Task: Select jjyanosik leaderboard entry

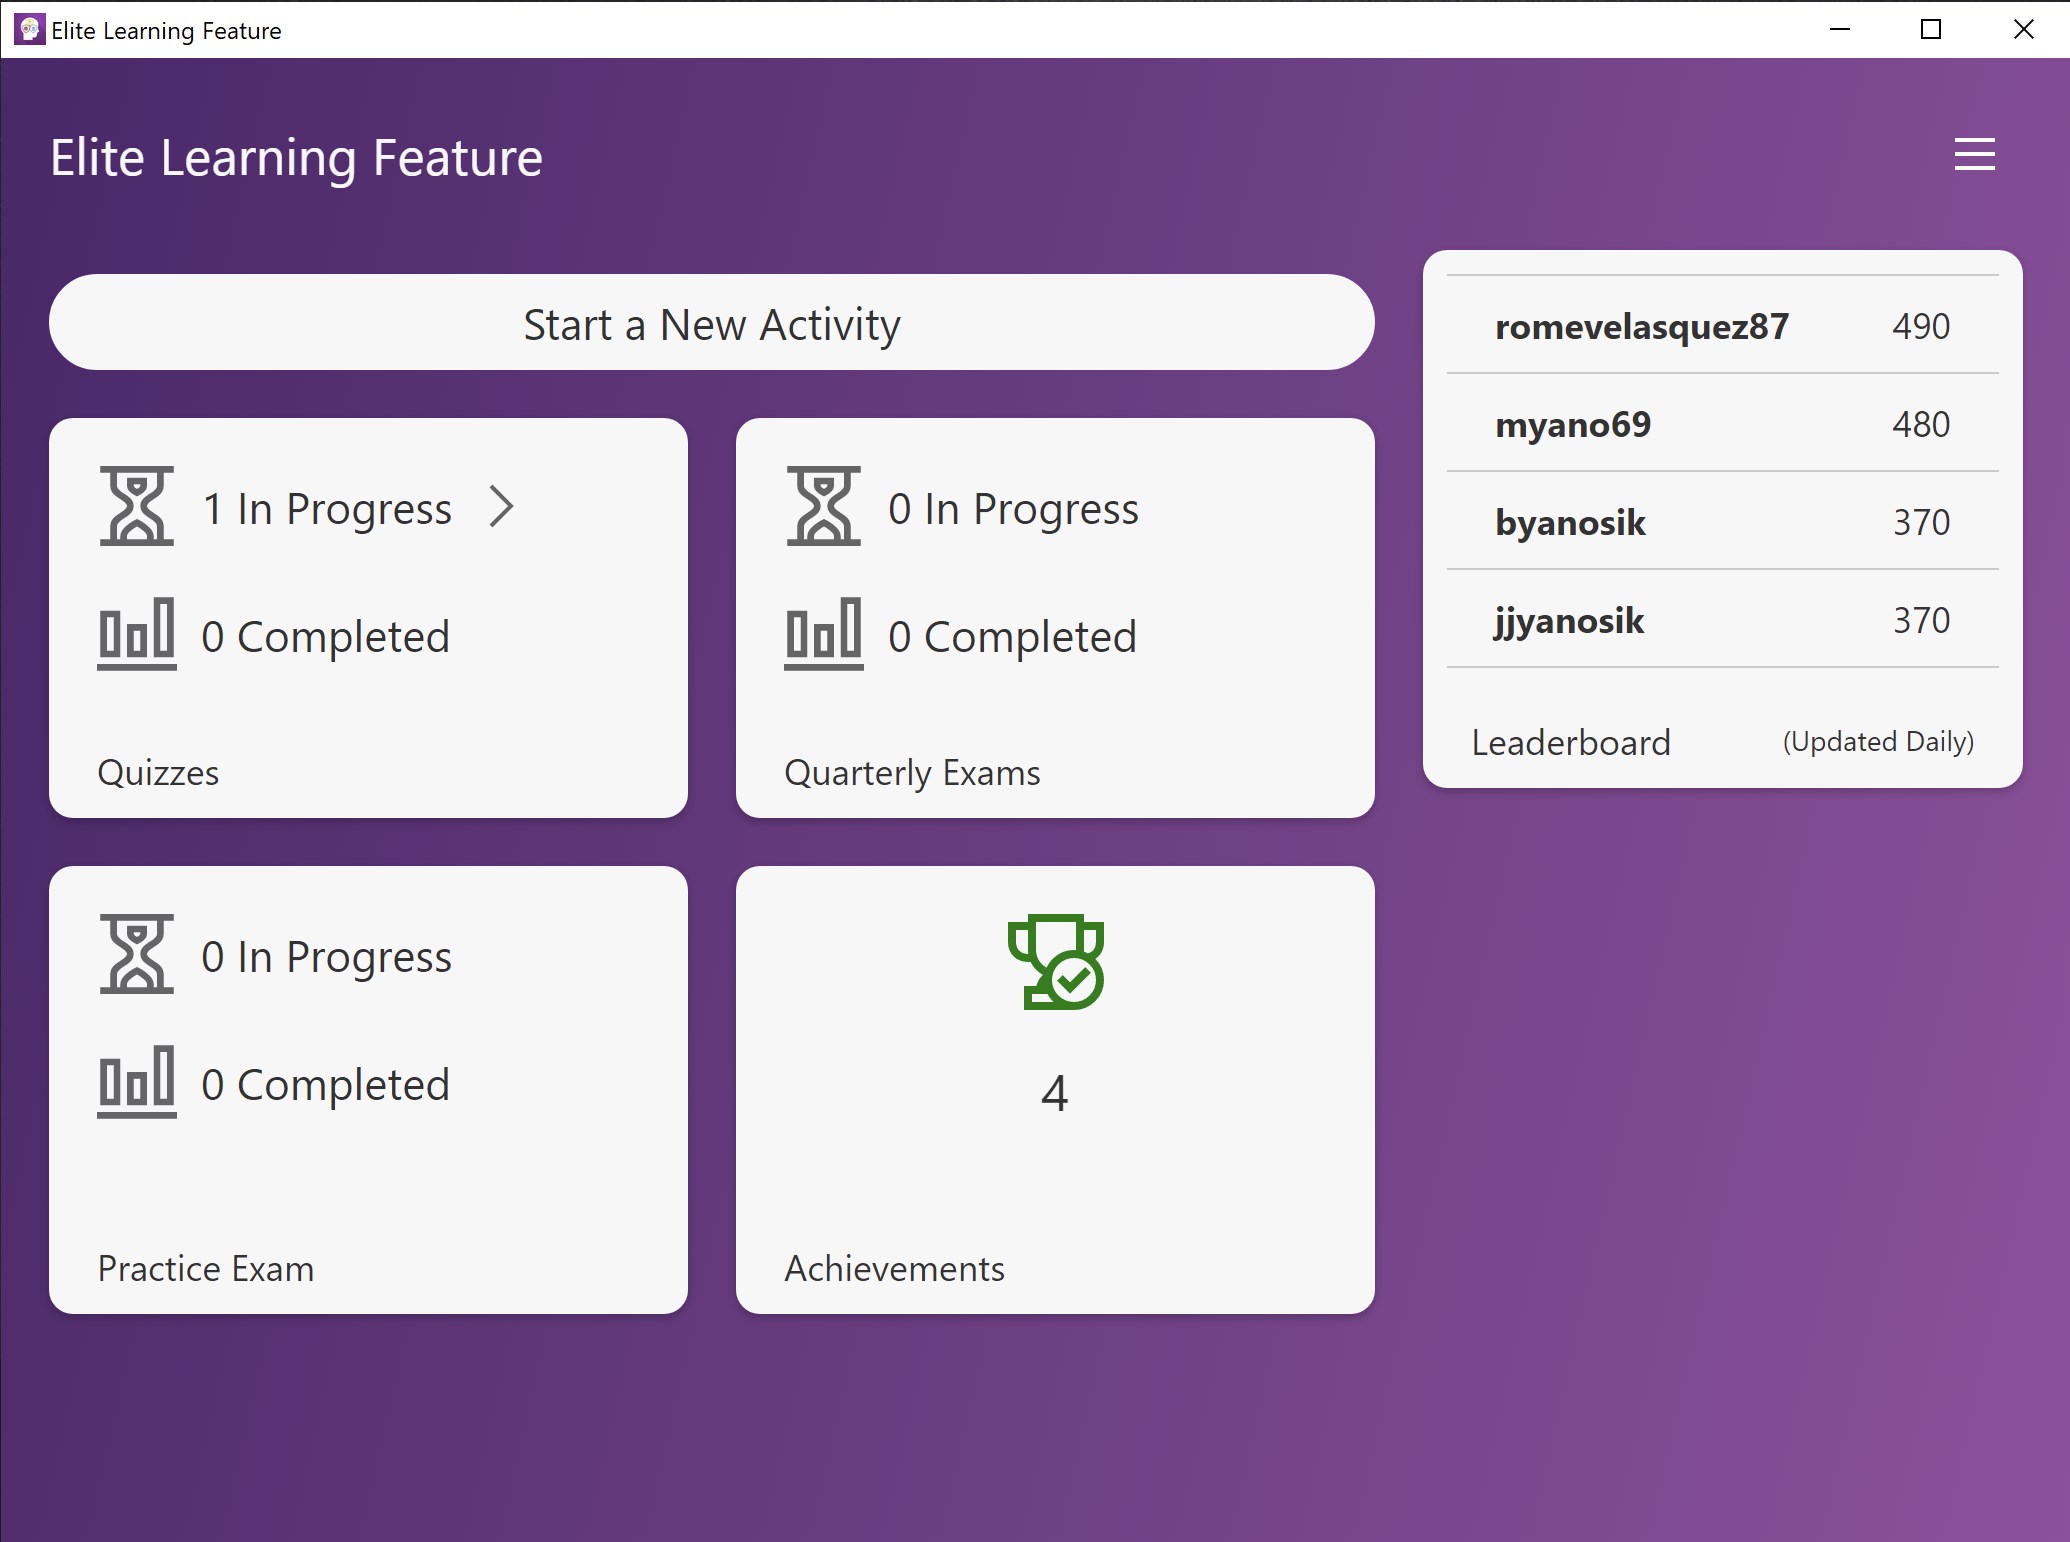Action: pyautogui.click(x=1568, y=620)
